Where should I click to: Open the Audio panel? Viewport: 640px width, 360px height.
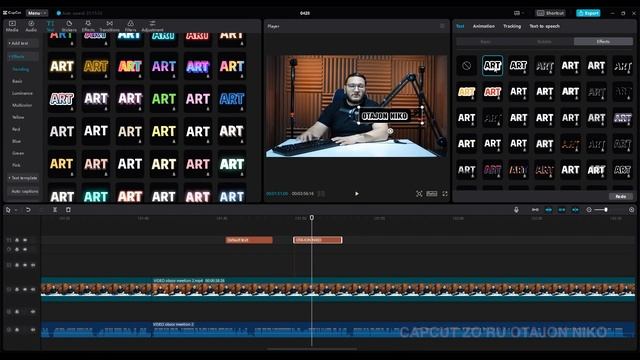tap(31, 26)
